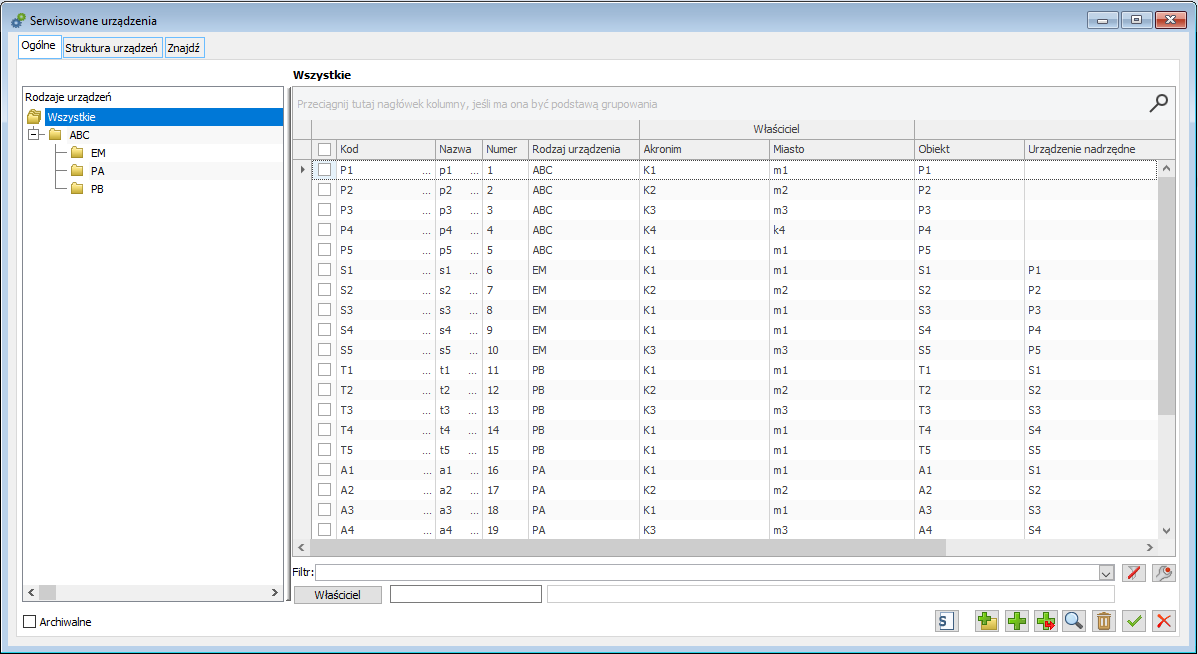Click the vertical scrollbar thumb of the table
This screenshot has width=1198, height=654.
[x=1166, y=295]
